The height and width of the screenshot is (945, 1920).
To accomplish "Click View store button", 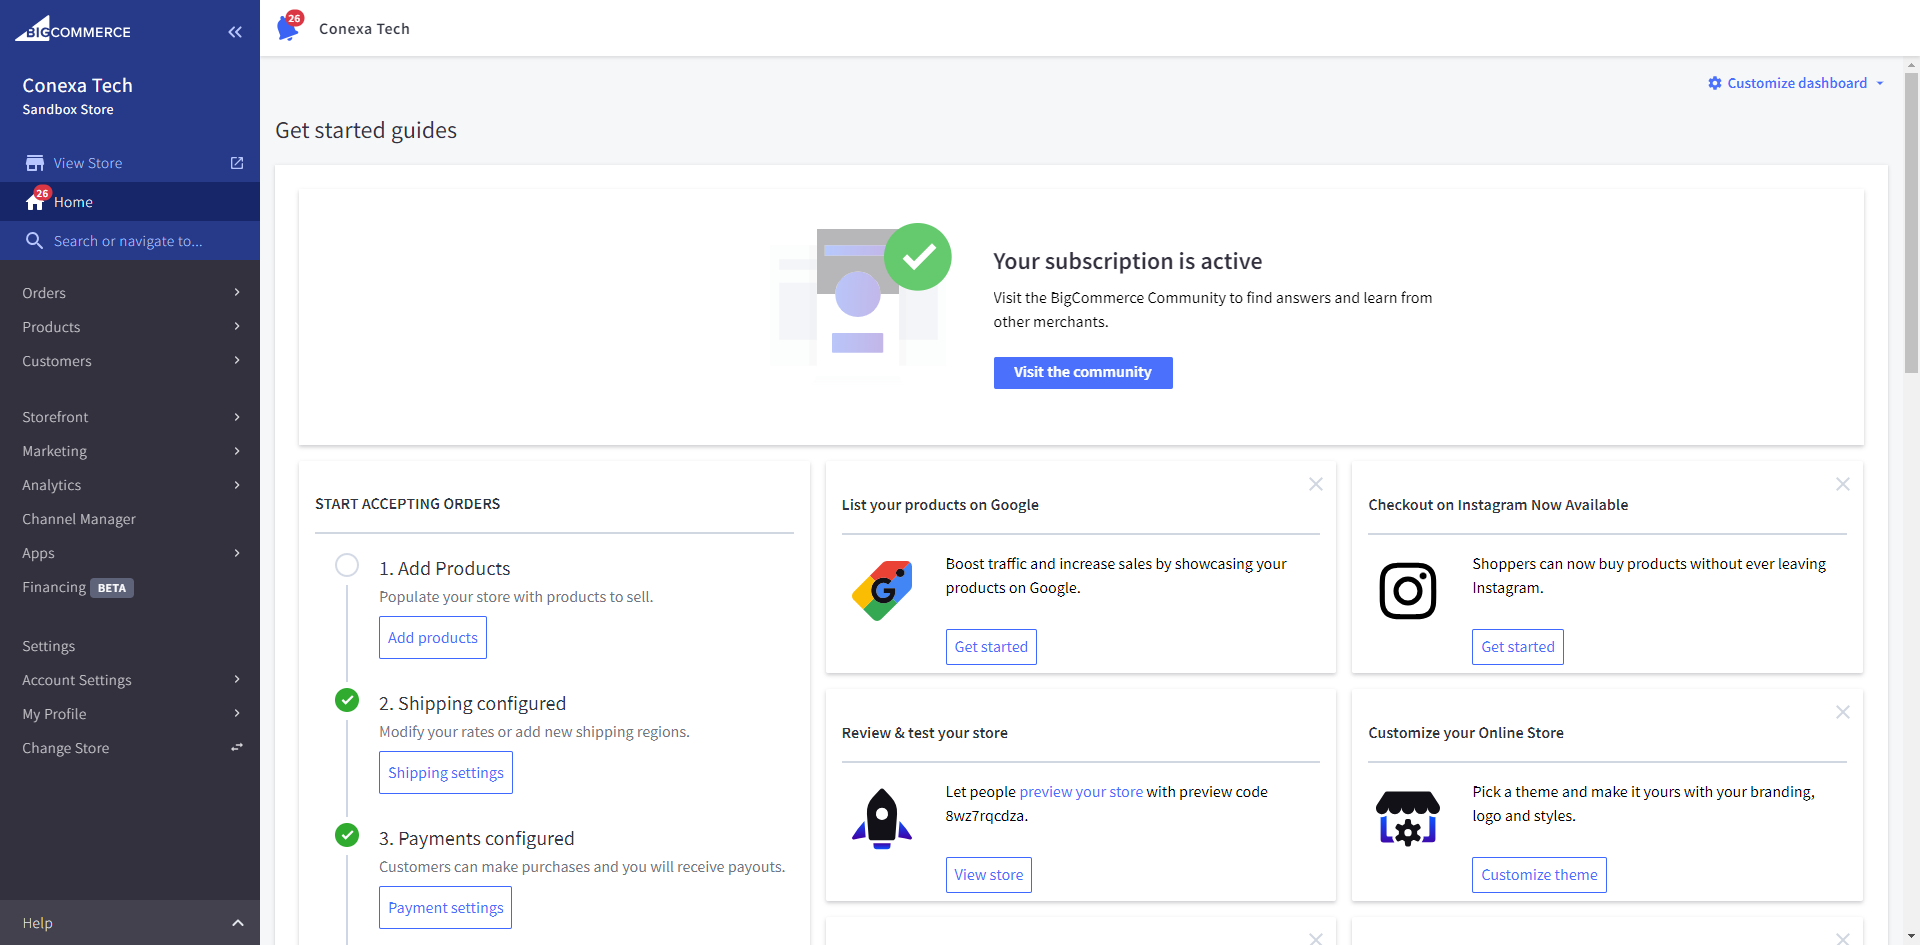I will coord(989,875).
